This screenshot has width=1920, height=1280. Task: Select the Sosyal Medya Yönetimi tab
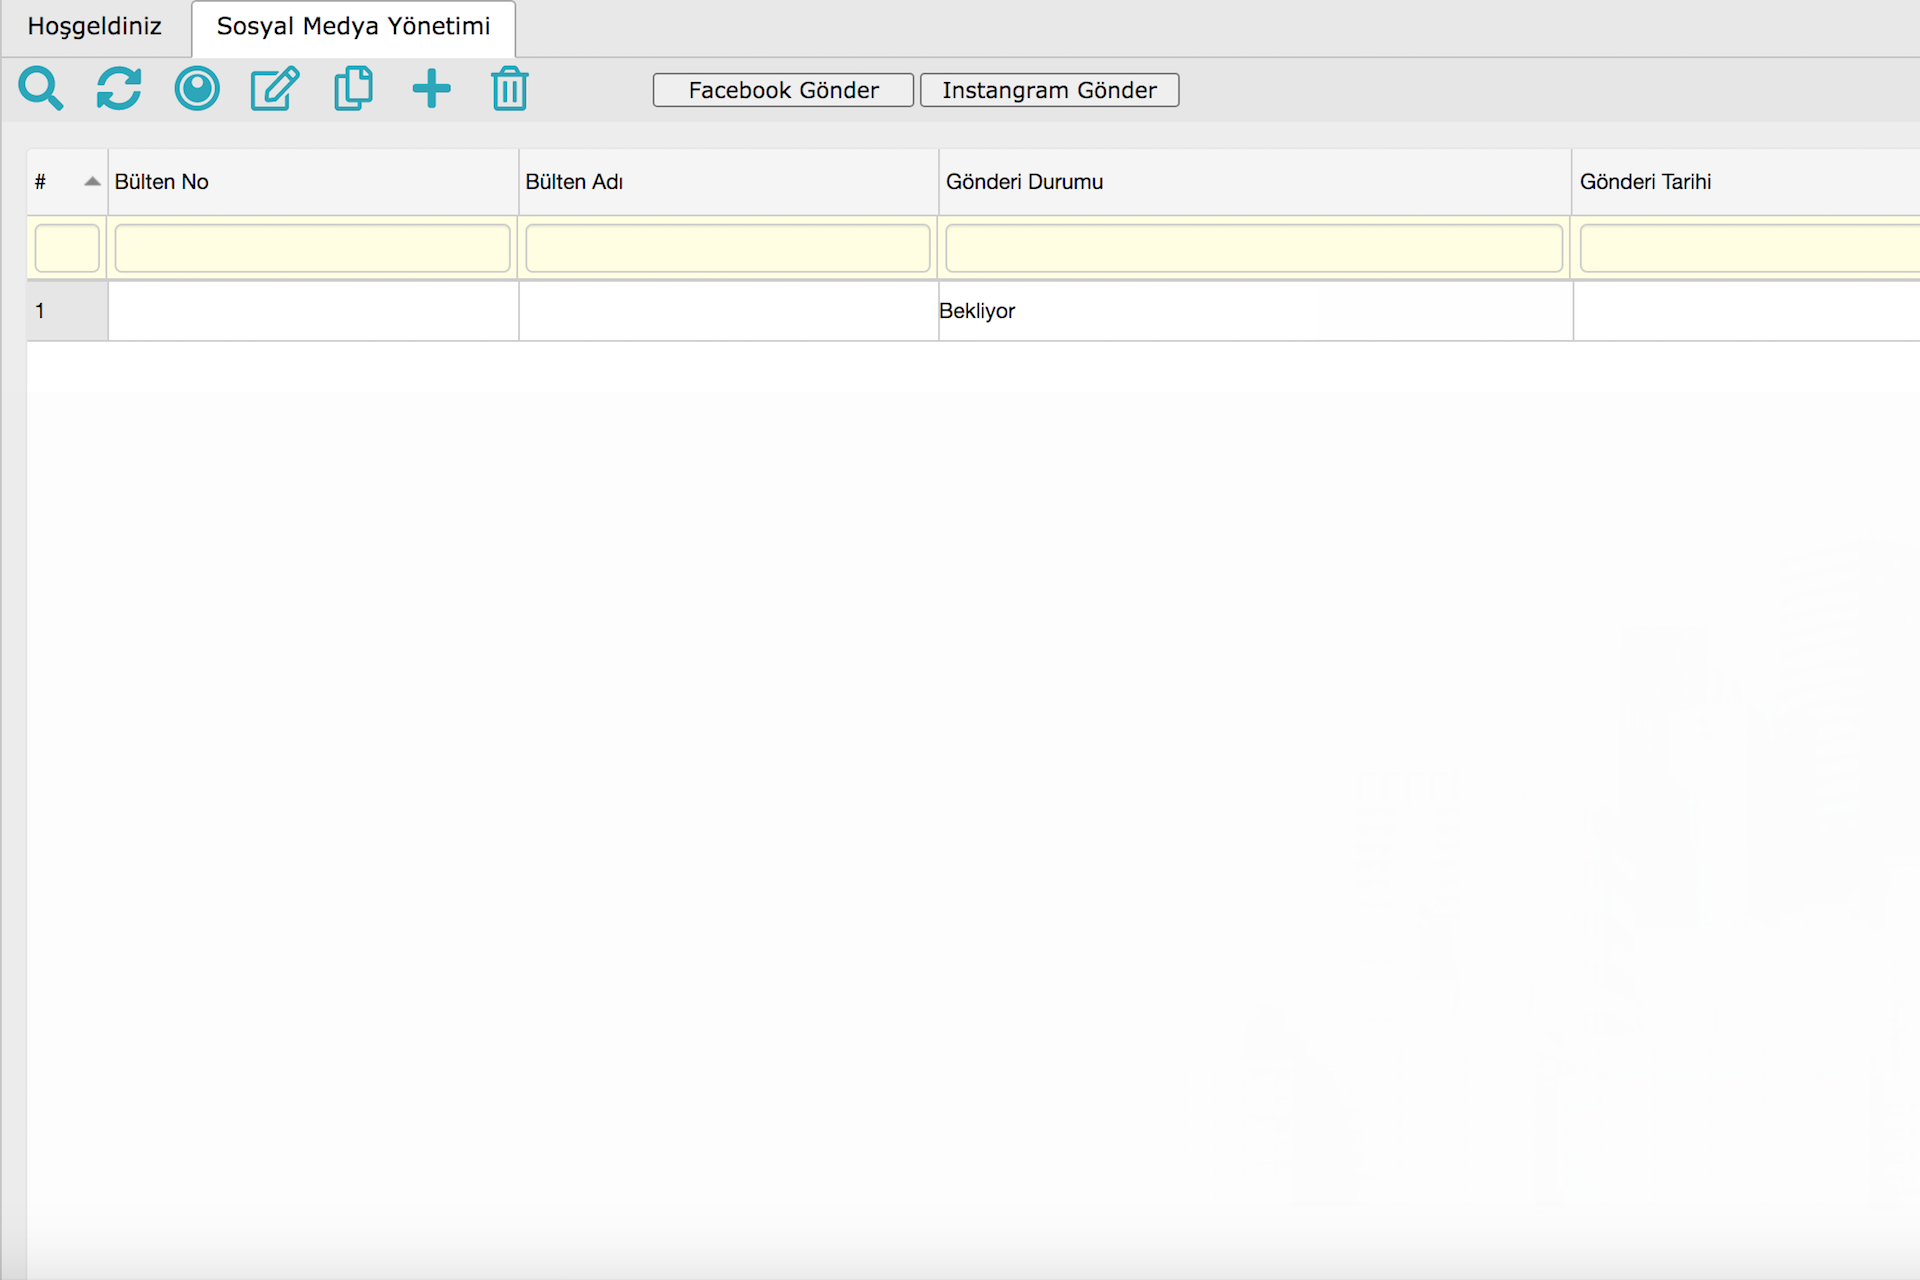click(x=353, y=27)
